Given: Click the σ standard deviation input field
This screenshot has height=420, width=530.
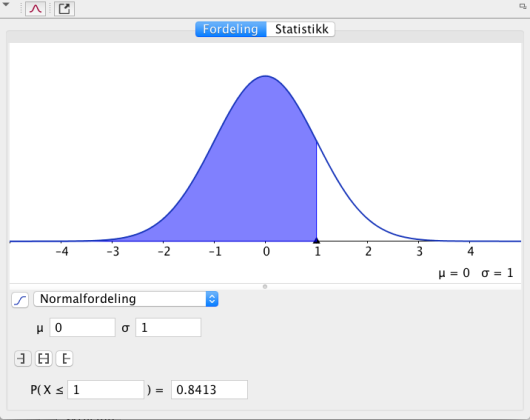Looking at the screenshot, I should [x=168, y=327].
